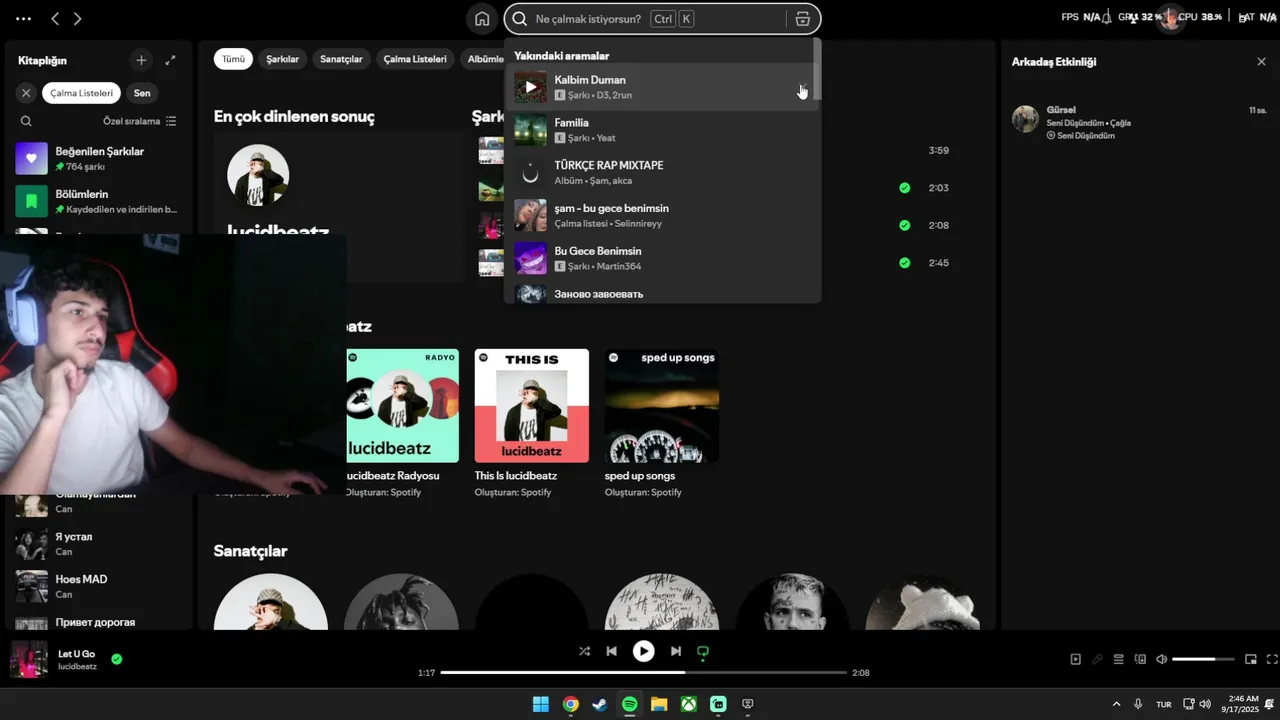This screenshot has height=720, width=1280.
Task: Close the Arkadaş Etkinliği panel
Action: (1261, 62)
